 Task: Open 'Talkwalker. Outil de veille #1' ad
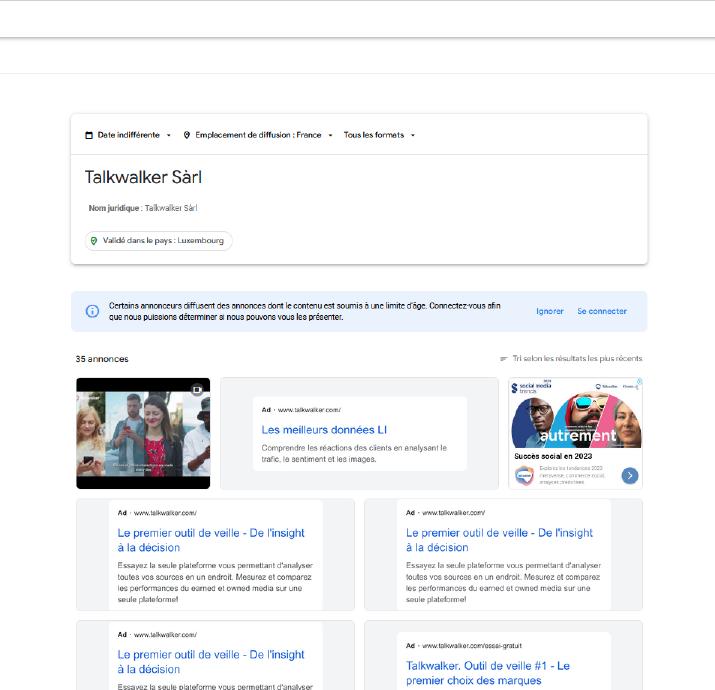click(488, 673)
